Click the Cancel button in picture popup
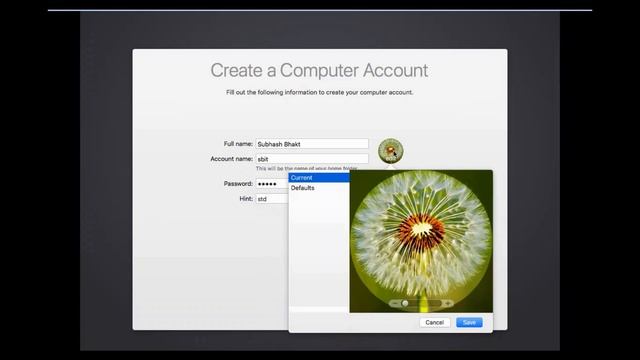The height and width of the screenshot is (360, 640). tap(434, 322)
